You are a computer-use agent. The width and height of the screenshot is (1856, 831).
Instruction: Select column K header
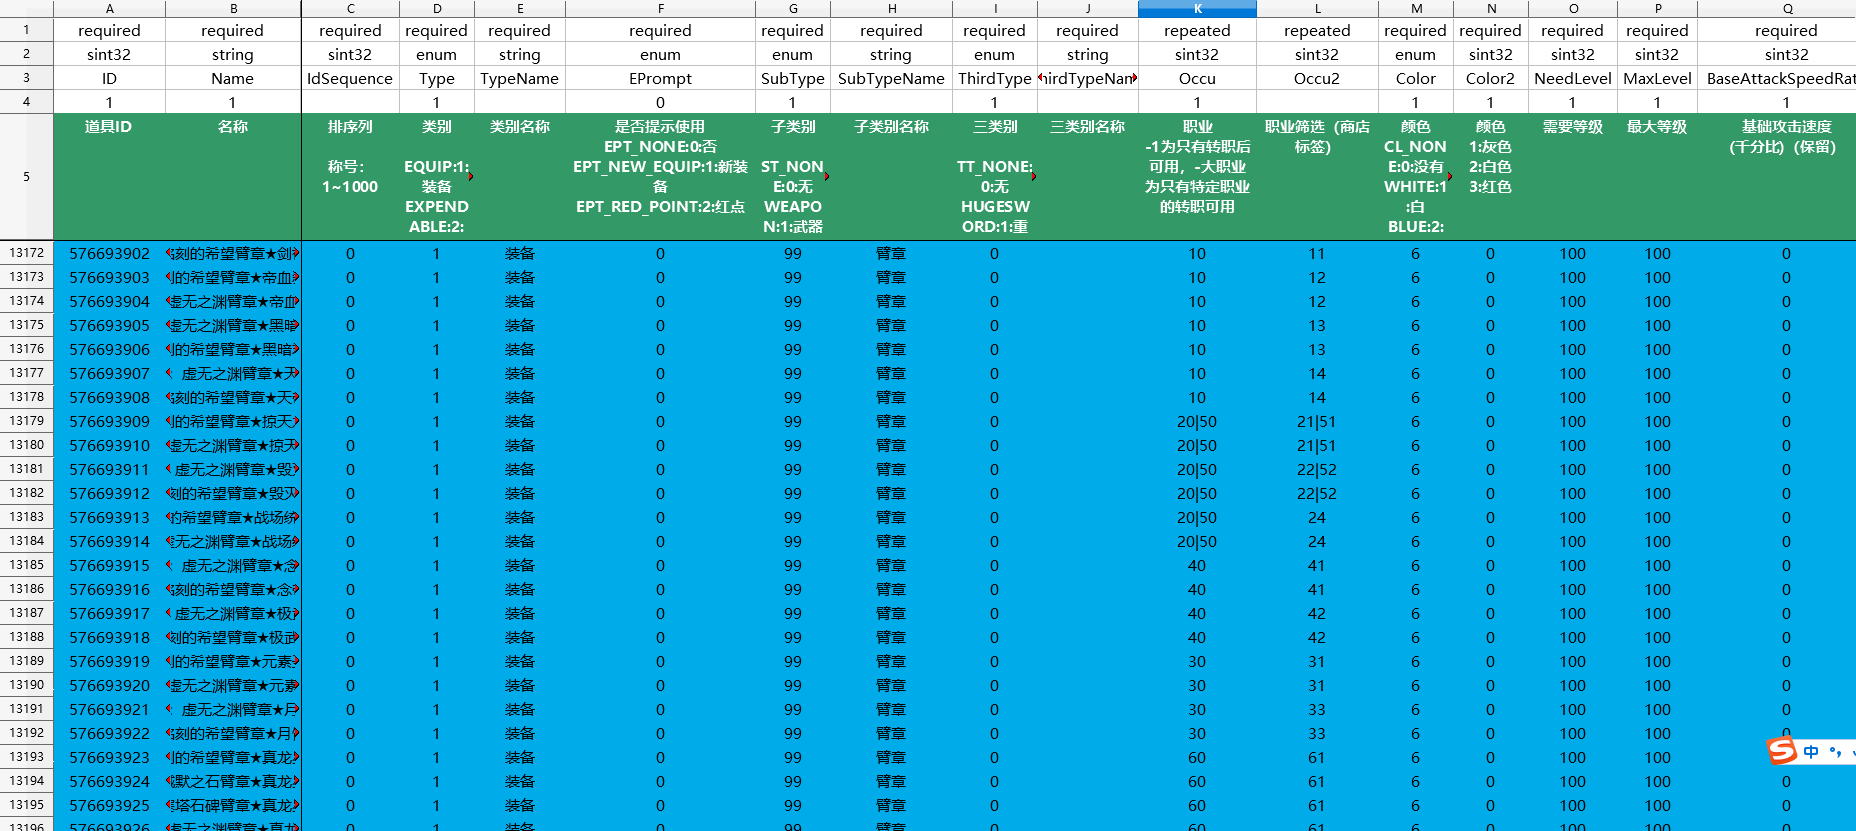pos(1197,8)
